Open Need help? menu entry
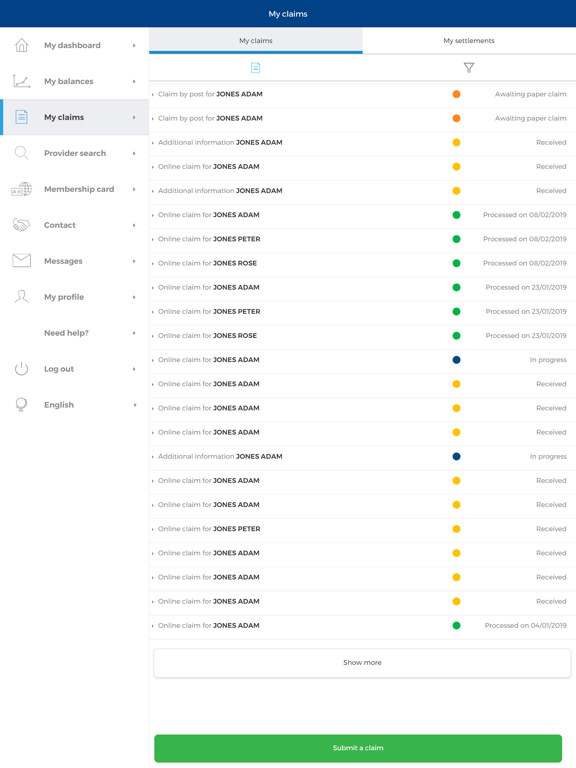Image resolution: width=576 pixels, height=768 pixels. click(75, 333)
